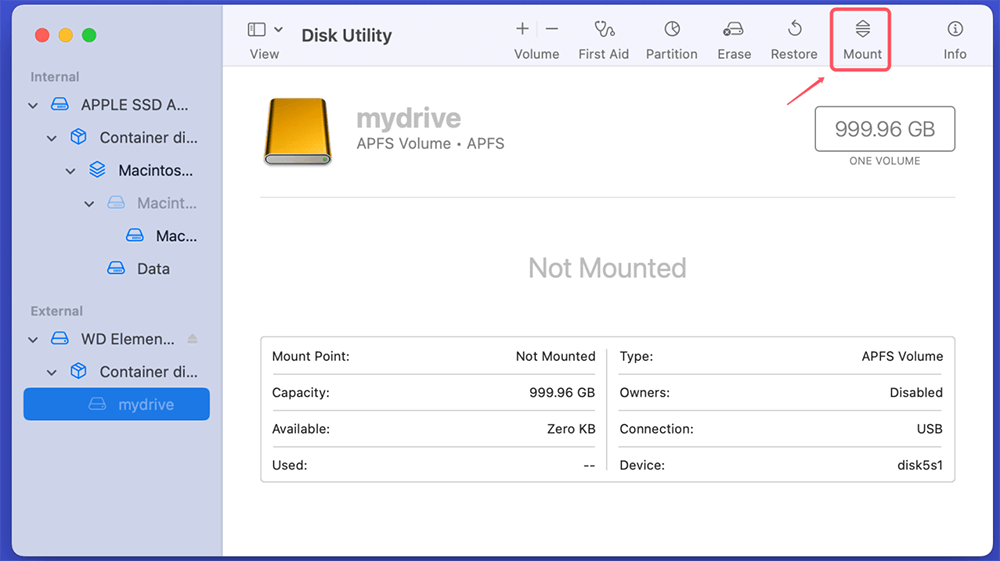
Task: Click the Erase toolbar icon
Action: [734, 30]
